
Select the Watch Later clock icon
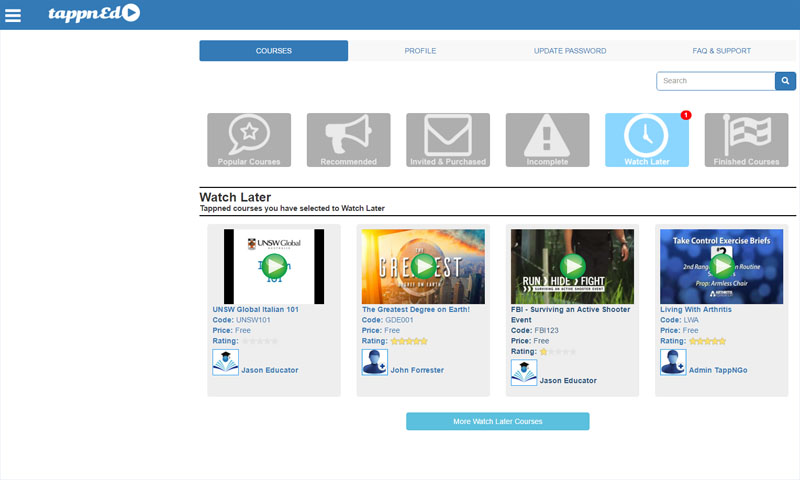tap(647, 140)
